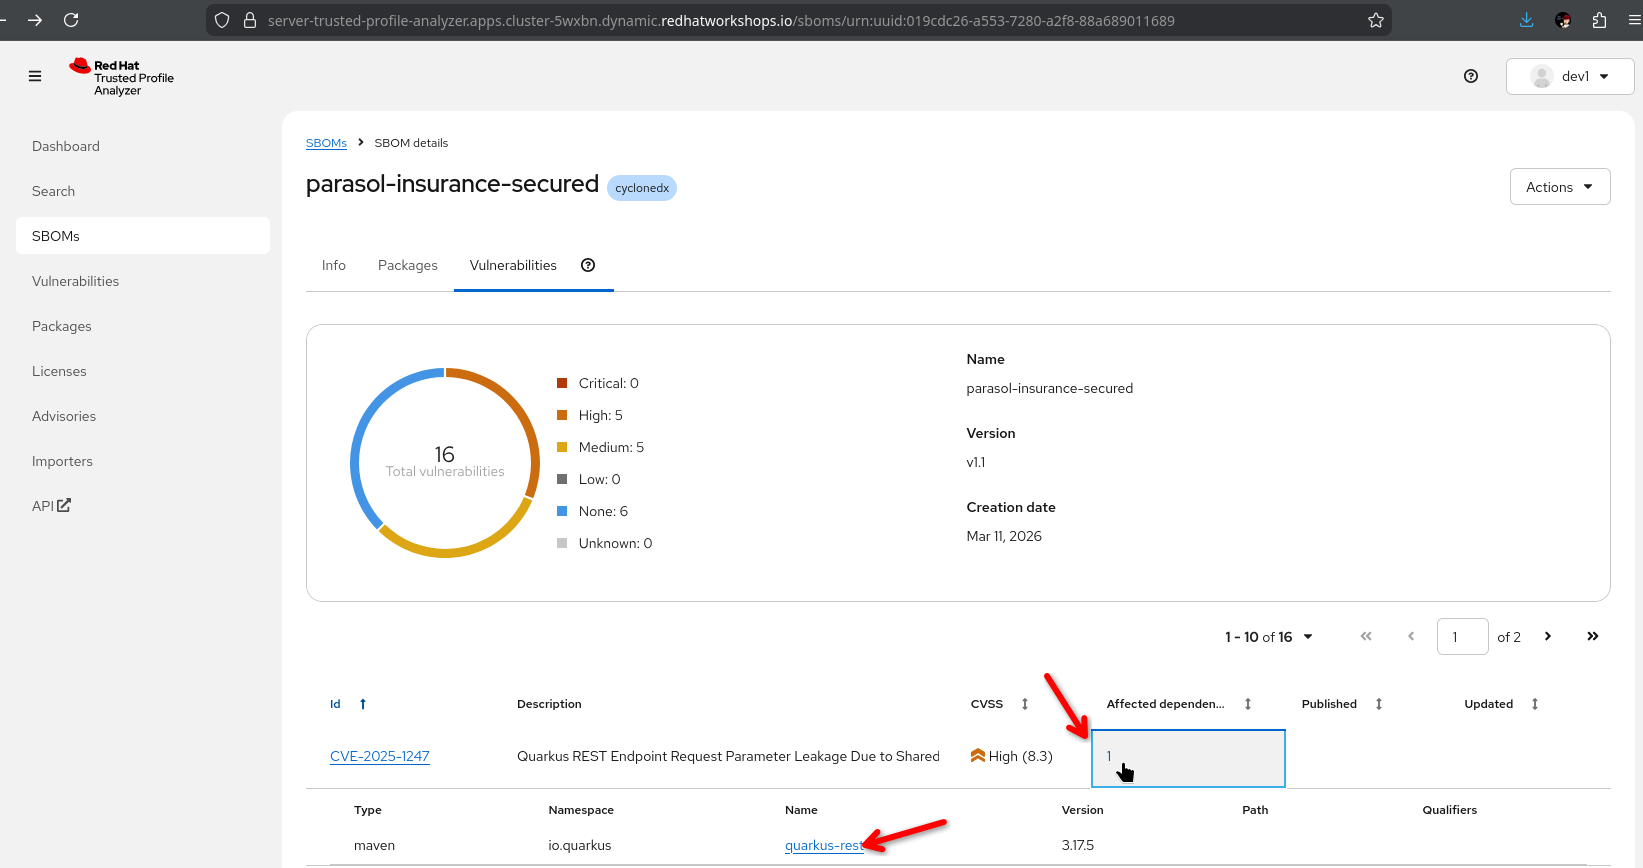This screenshot has width=1643, height=868.
Task: Go forward in browser history
Action: 35,20
